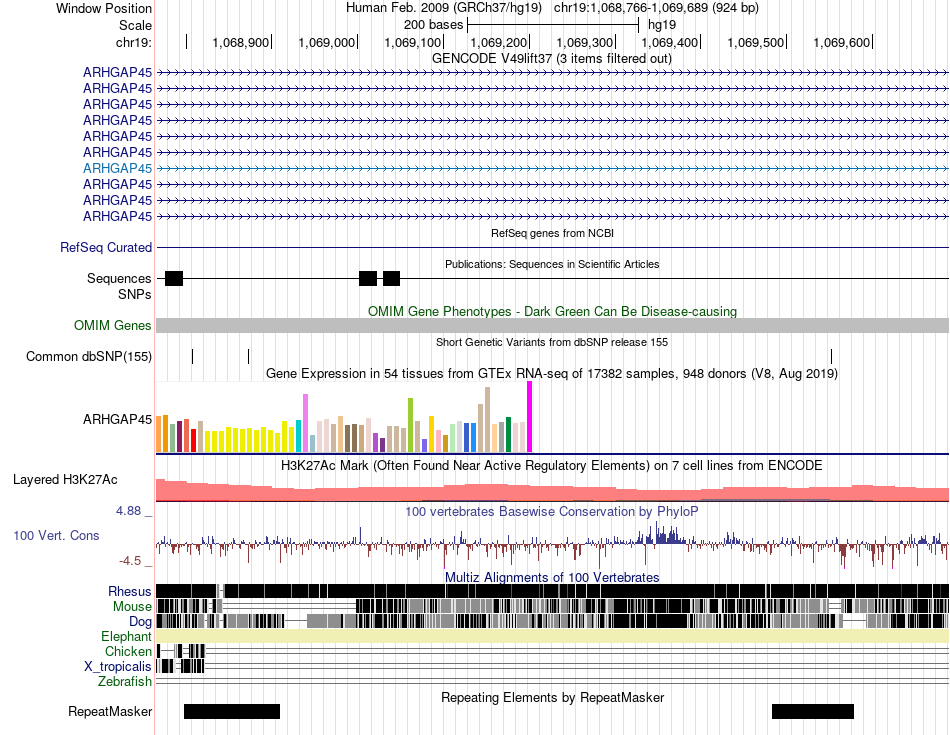Click the Rhesus alignment row label
This screenshot has height=735, width=950.
130,591
